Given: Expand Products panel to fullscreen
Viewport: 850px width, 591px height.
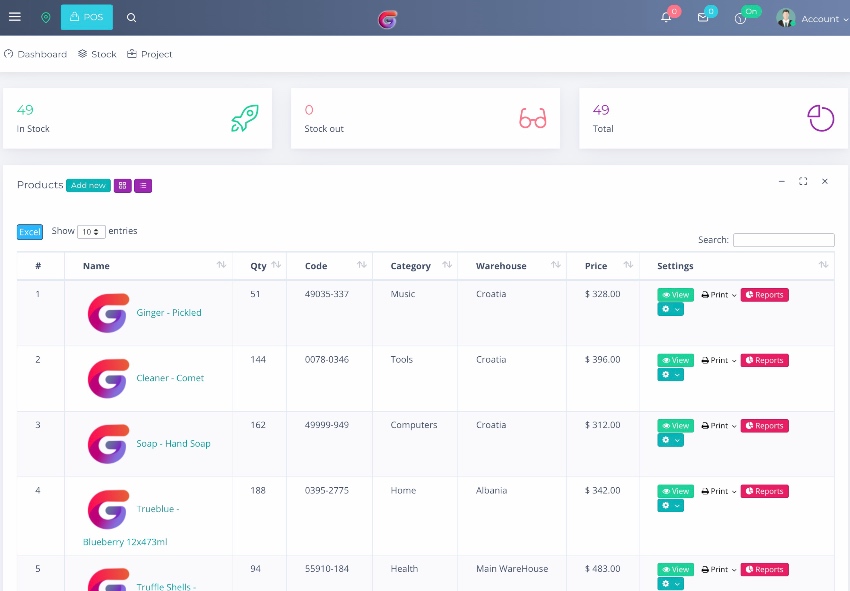Looking at the screenshot, I should [803, 181].
